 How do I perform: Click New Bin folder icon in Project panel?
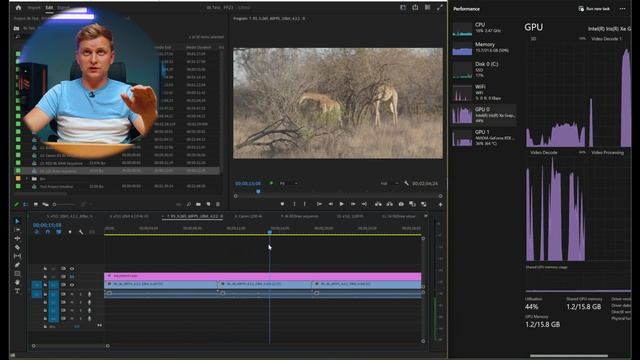[x=198, y=204]
